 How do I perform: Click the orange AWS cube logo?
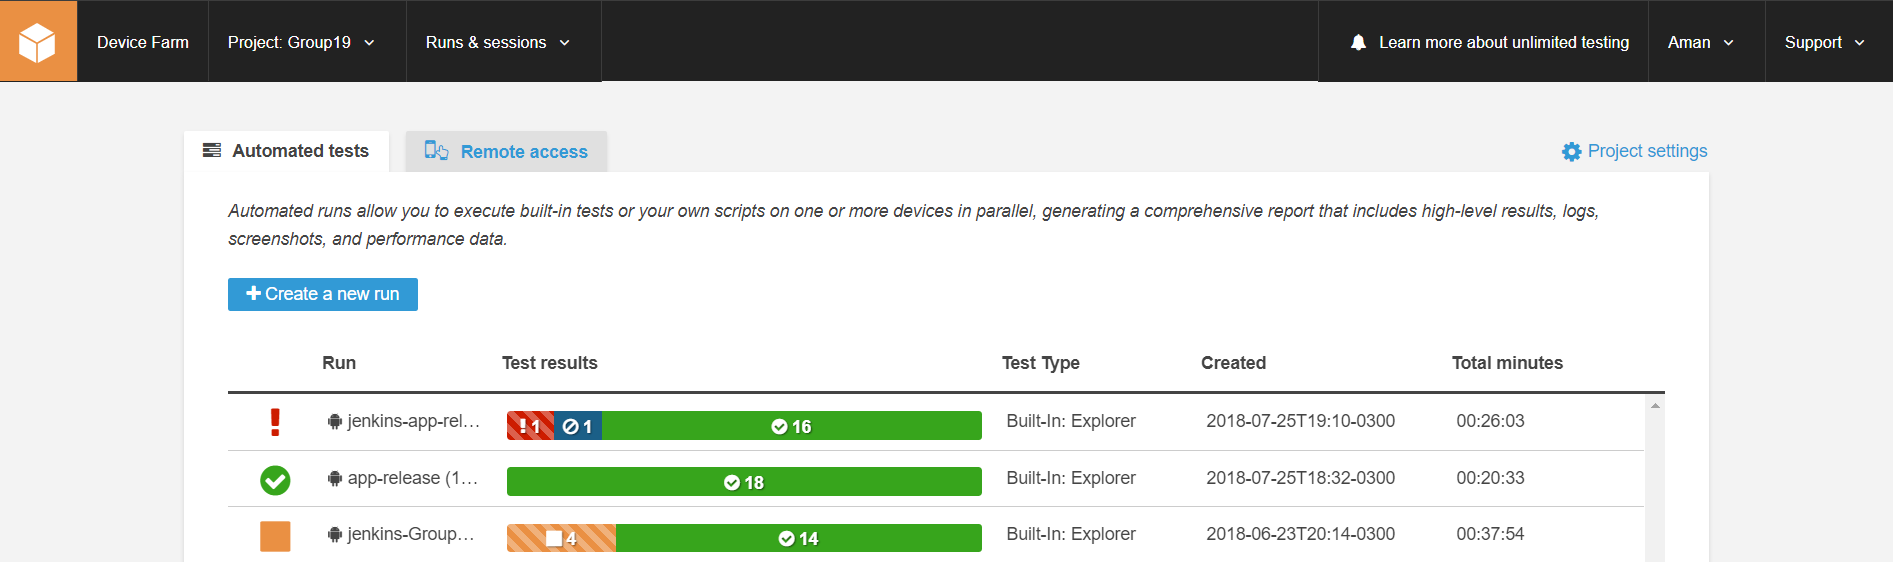pyautogui.click(x=38, y=41)
